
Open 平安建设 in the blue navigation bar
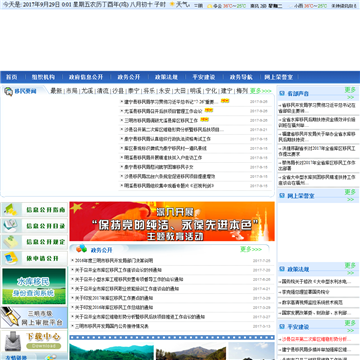pyautogui.click(x=204, y=77)
